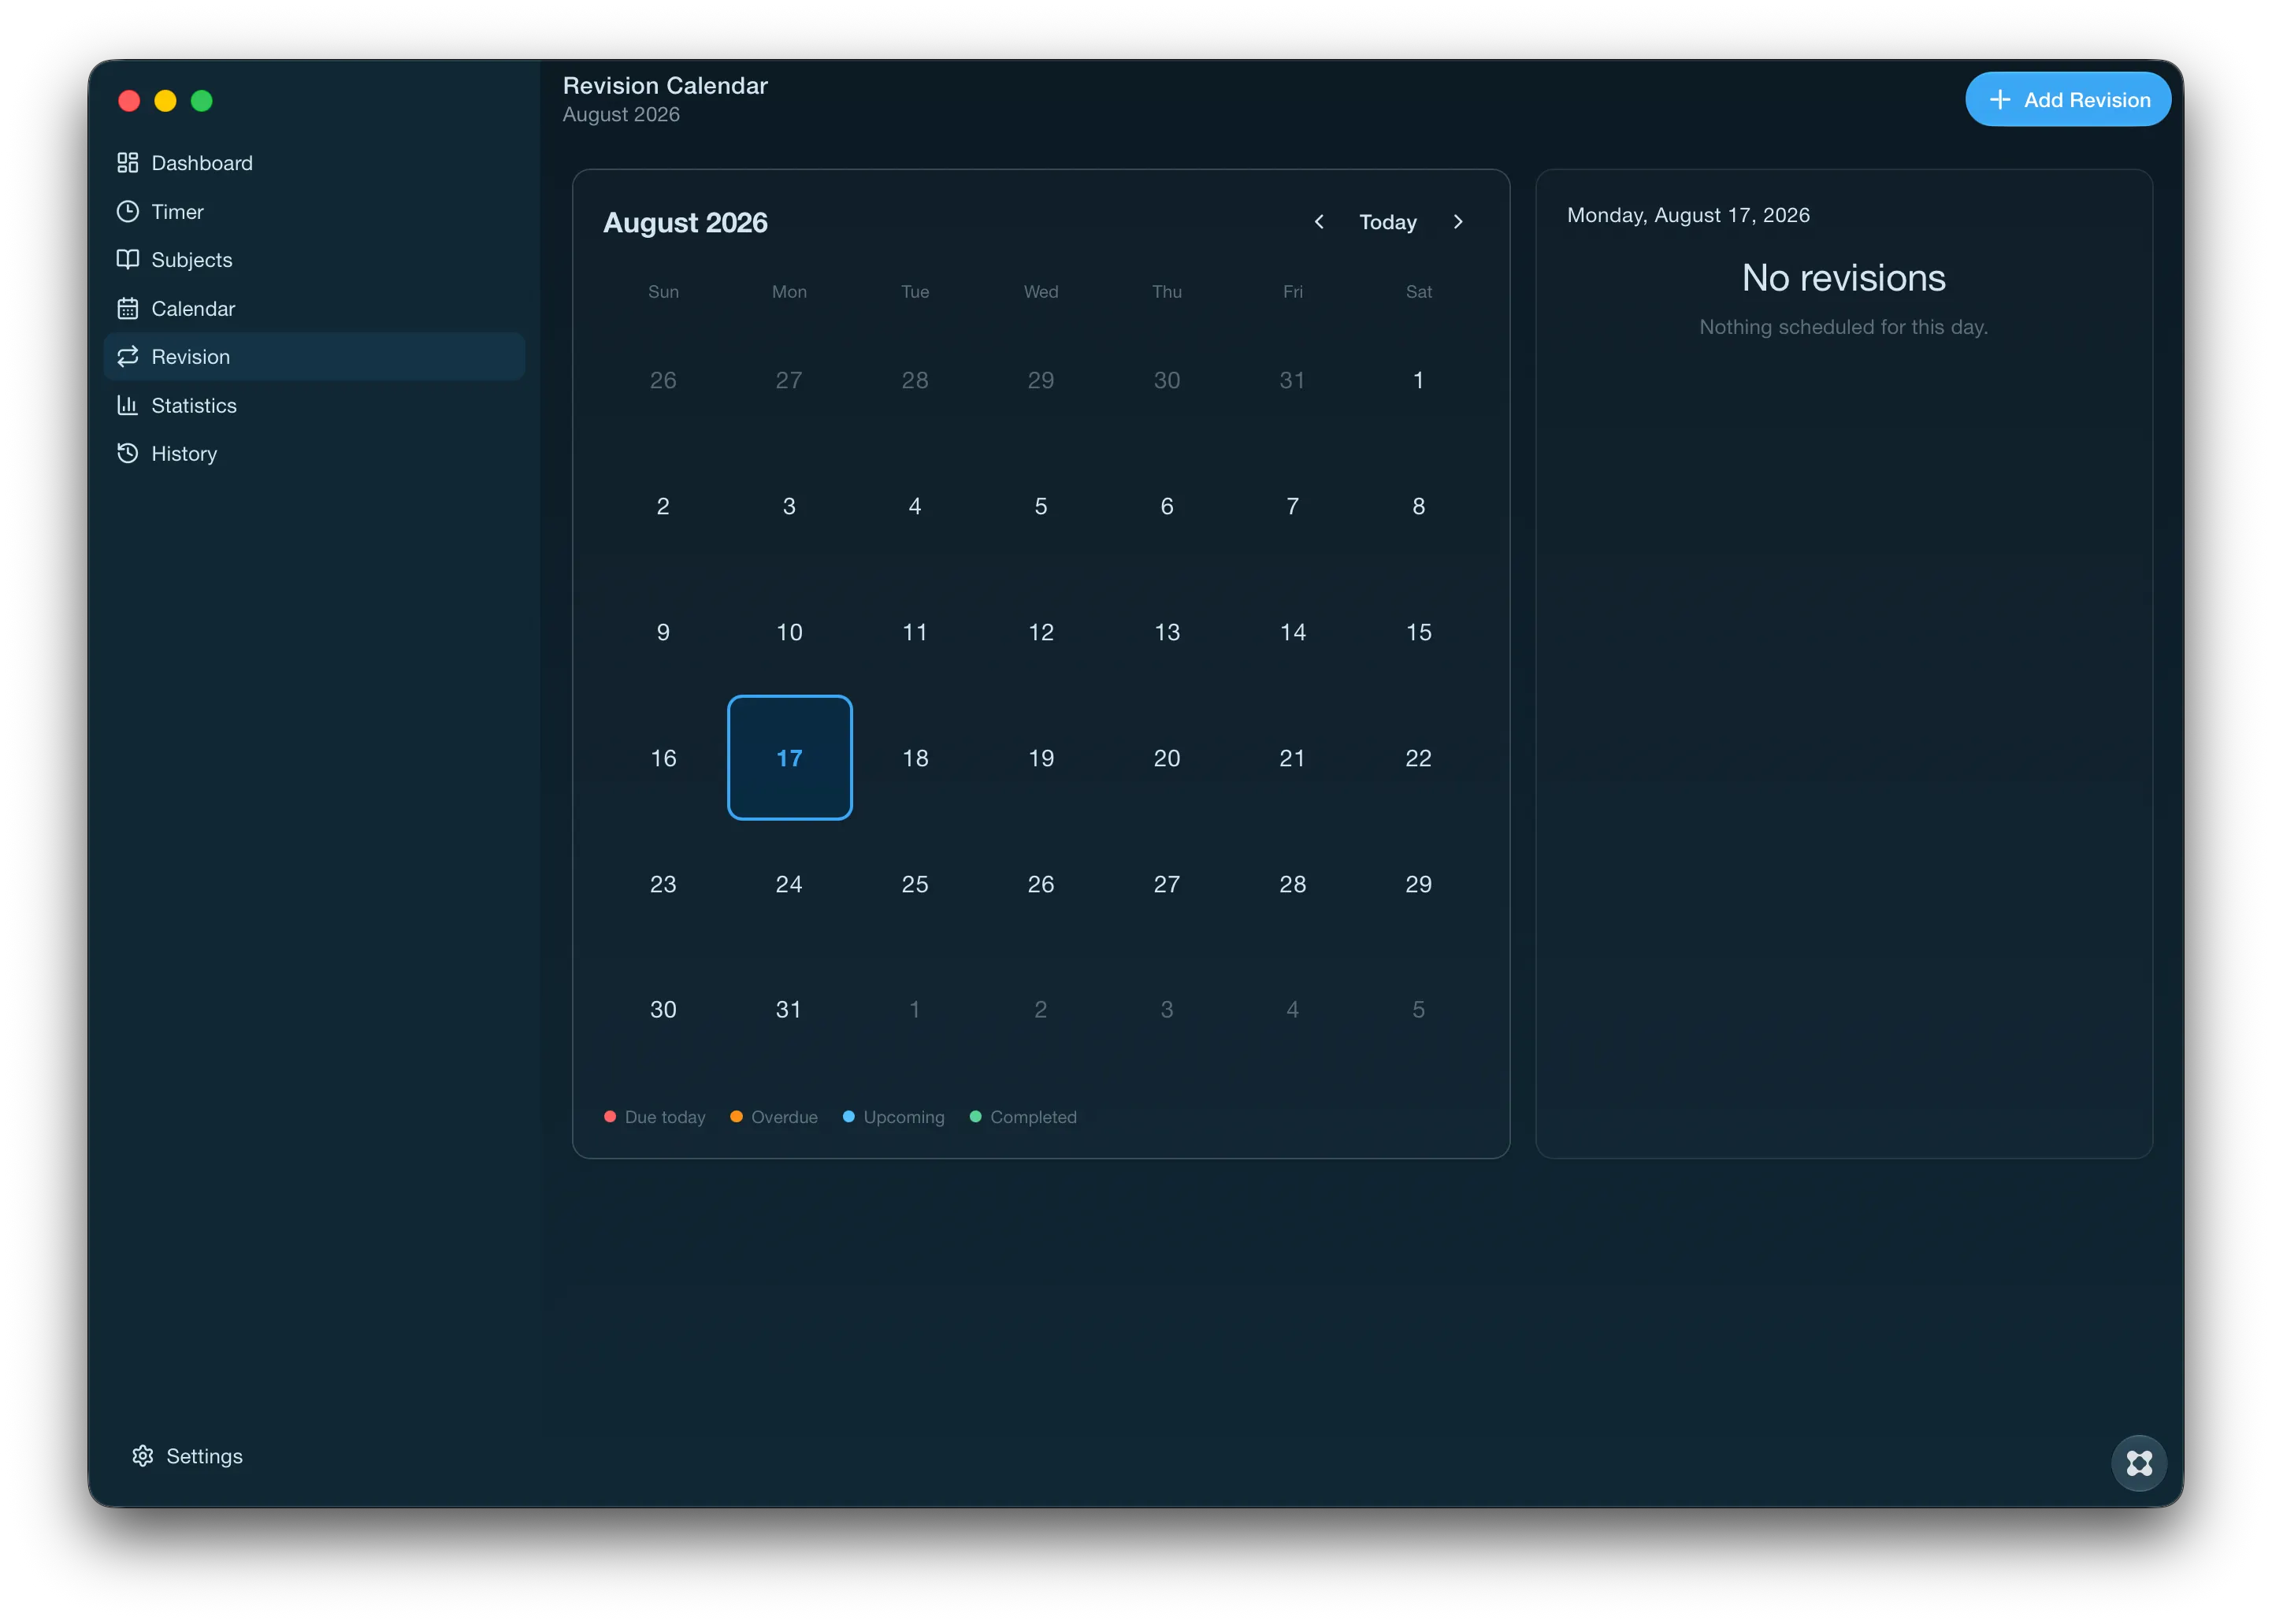The image size is (2272, 1624).
Task: Click the Settings gear icon
Action: [x=143, y=1455]
